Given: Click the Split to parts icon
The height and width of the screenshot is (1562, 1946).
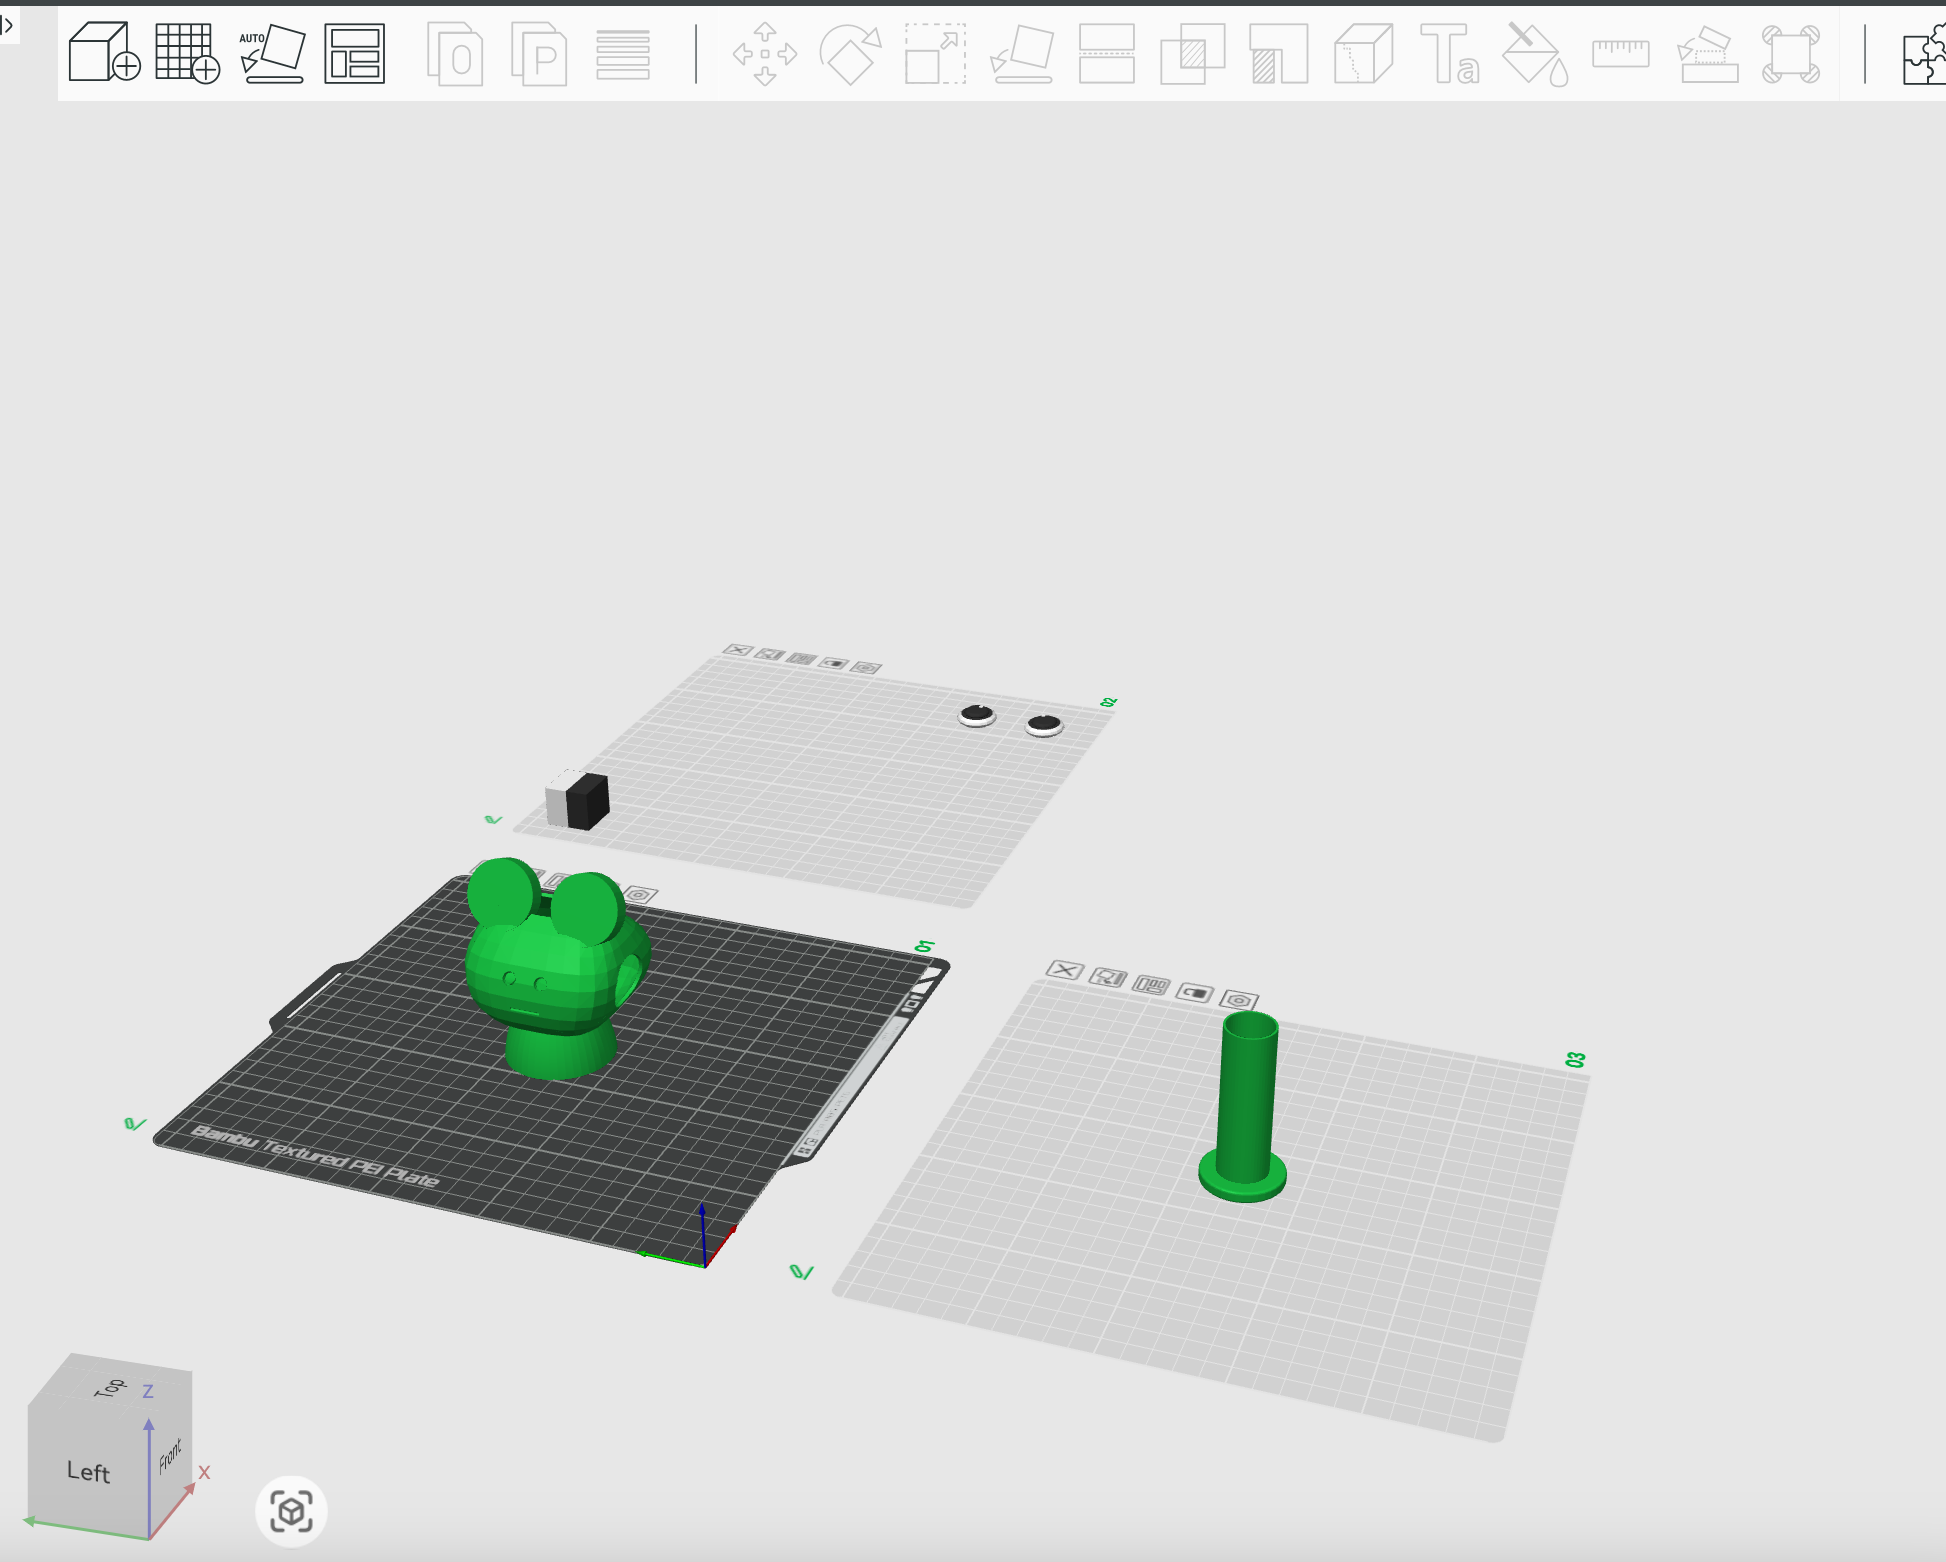Looking at the screenshot, I should point(539,54).
